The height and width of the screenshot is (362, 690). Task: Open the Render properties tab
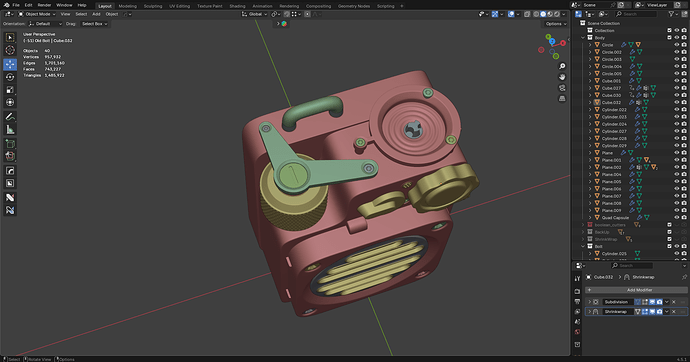(577, 291)
